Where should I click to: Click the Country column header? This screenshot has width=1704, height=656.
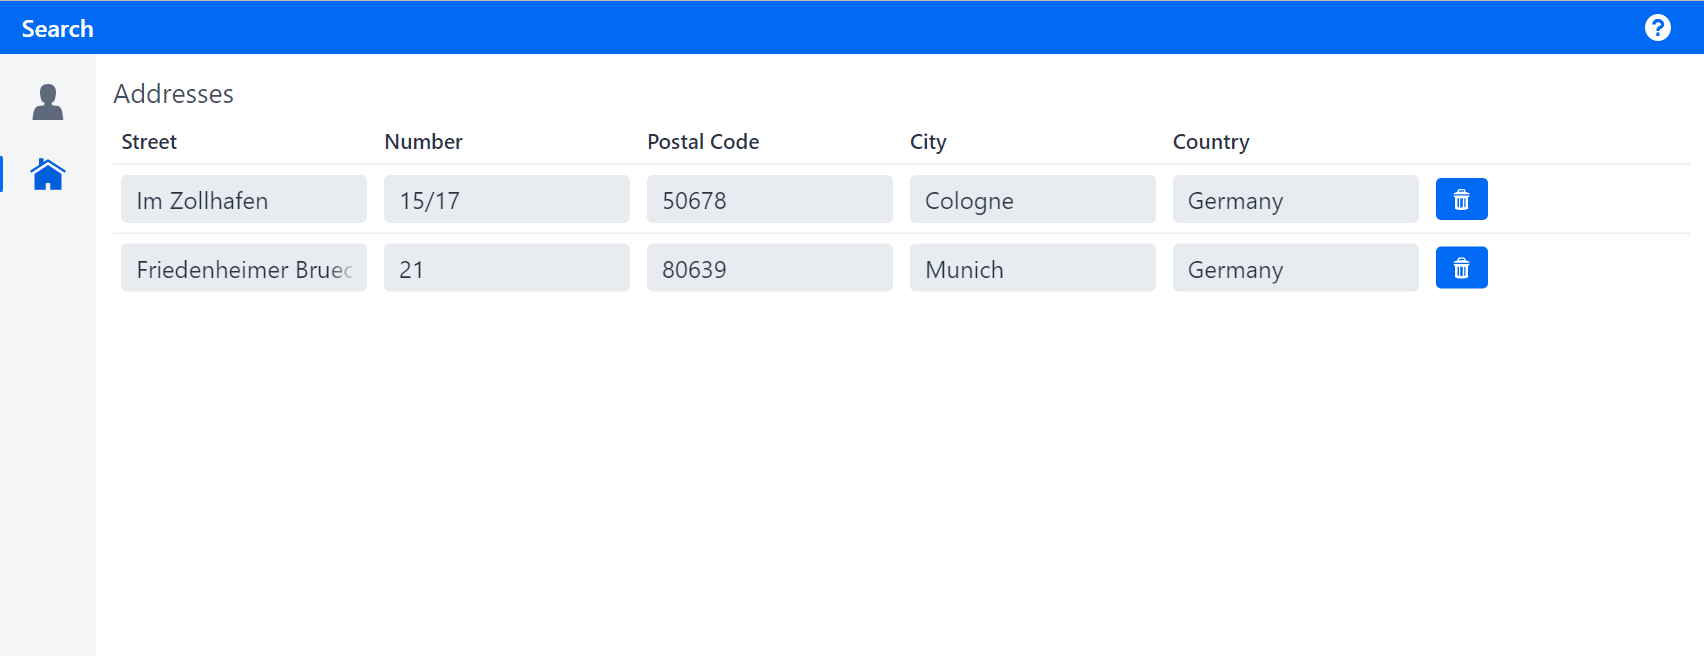[x=1211, y=142]
